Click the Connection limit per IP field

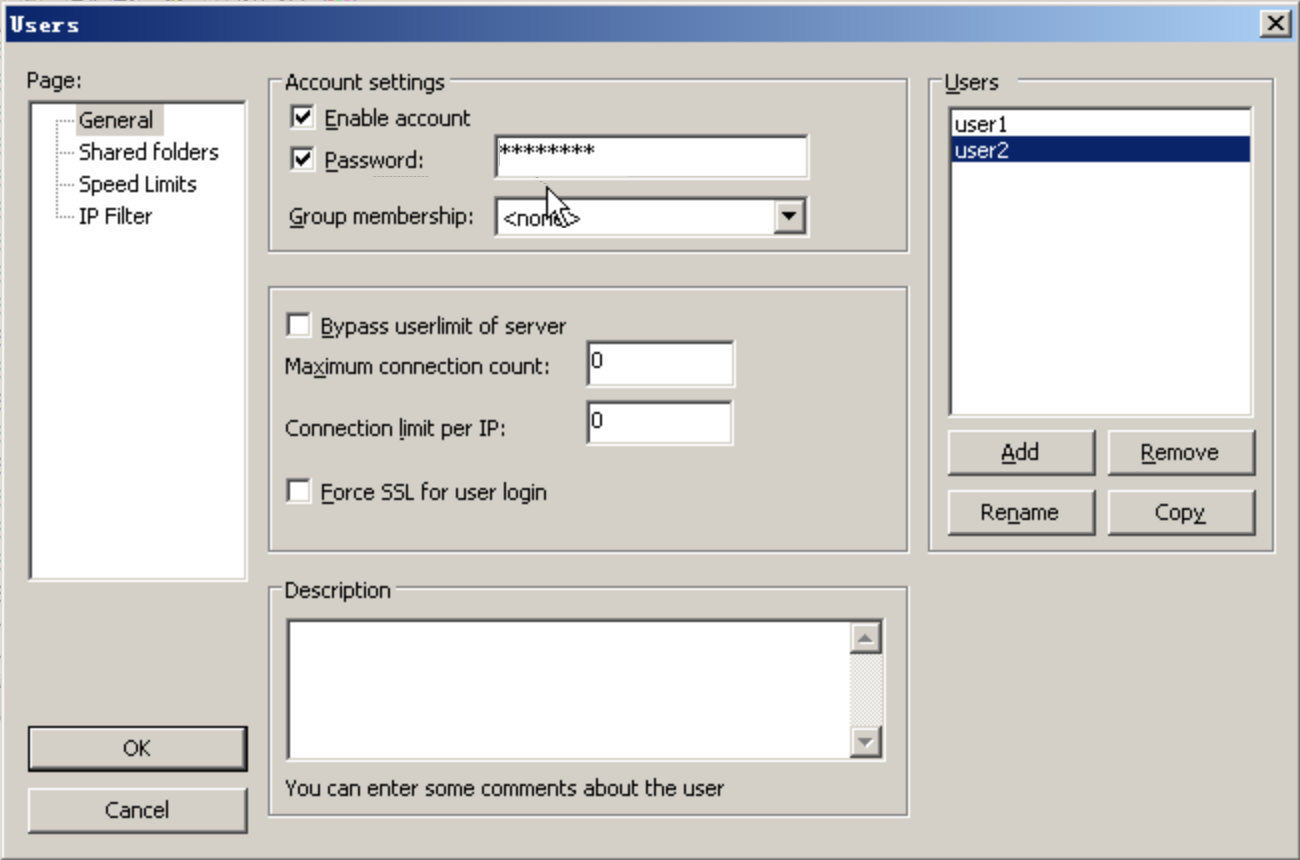click(660, 424)
